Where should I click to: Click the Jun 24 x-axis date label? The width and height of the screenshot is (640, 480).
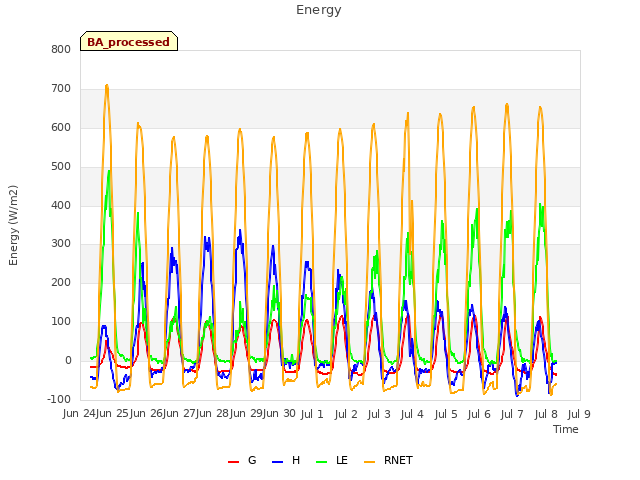[x=79, y=414]
